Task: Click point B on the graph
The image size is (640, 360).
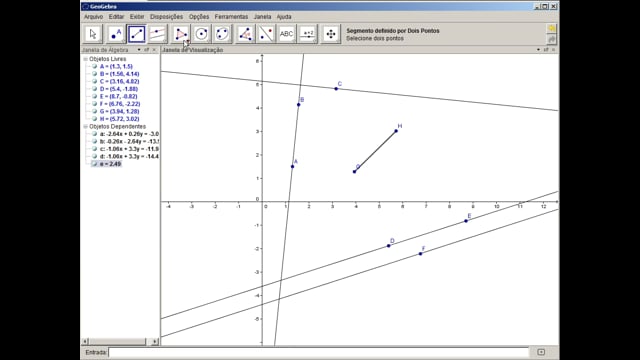Action: click(x=299, y=105)
